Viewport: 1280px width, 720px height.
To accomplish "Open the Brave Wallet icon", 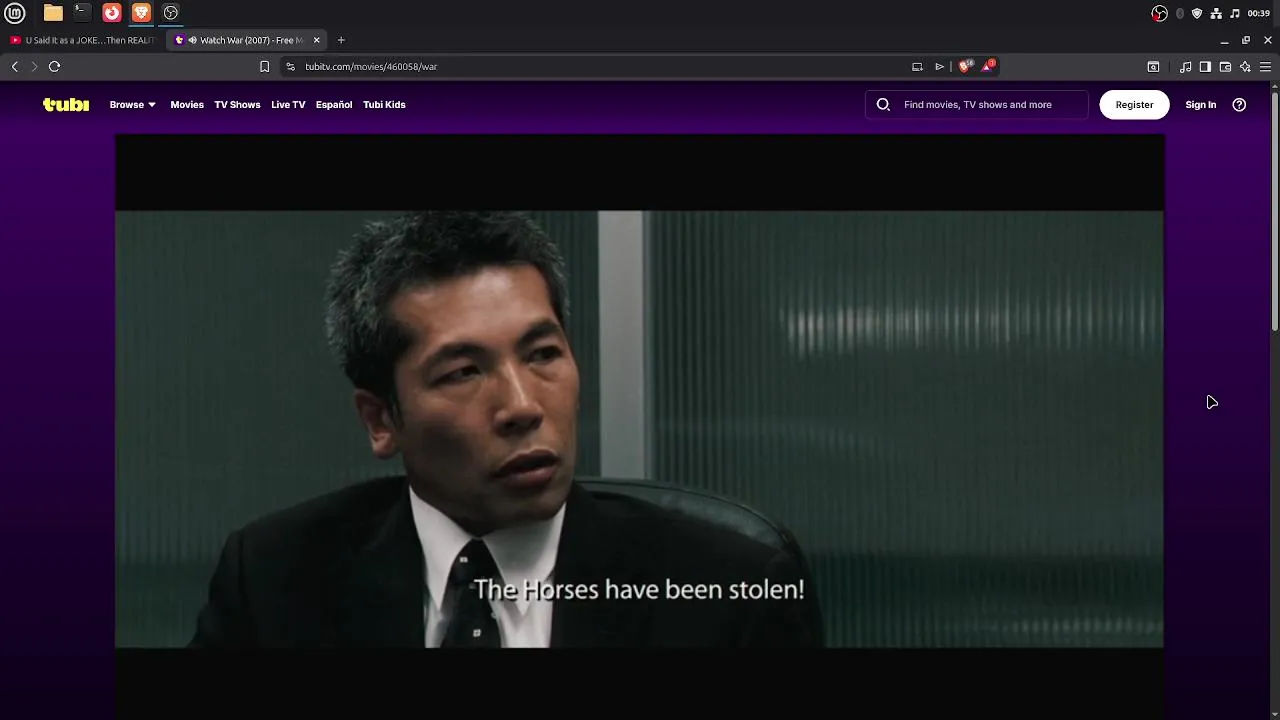I will coord(1225,66).
